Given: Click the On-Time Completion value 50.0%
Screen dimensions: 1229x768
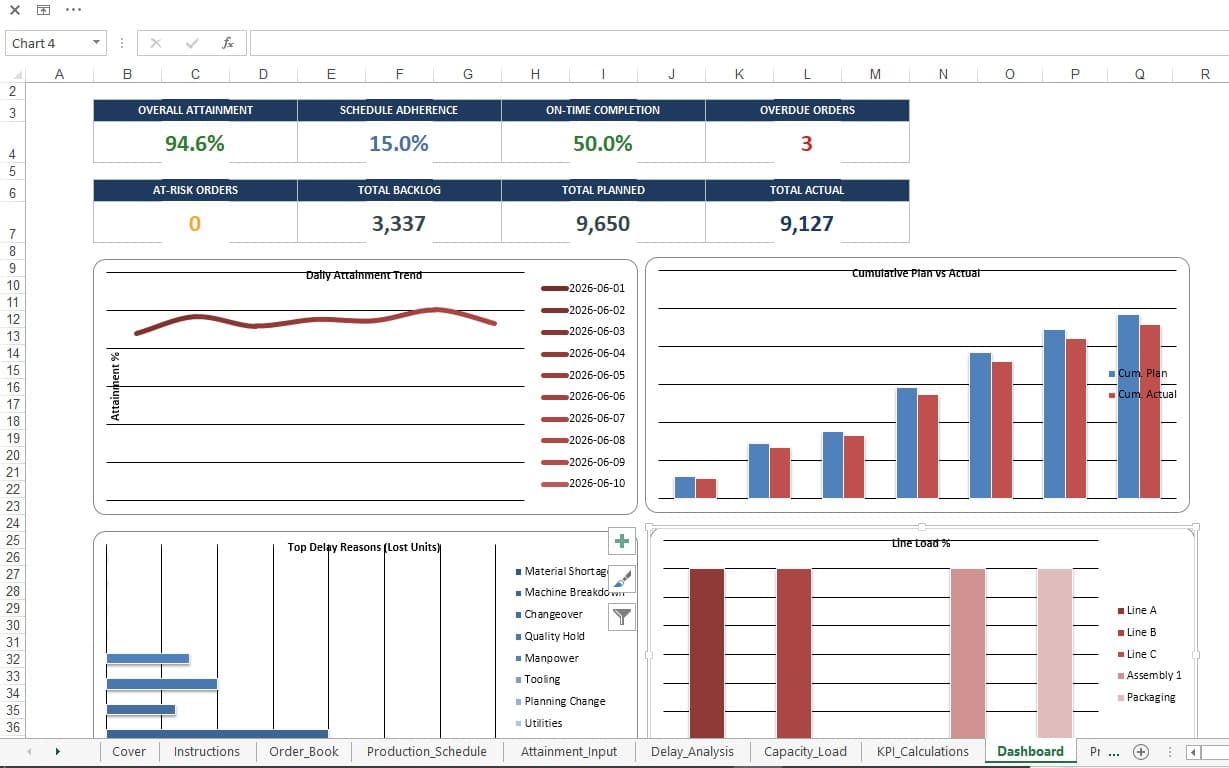Looking at the screenshot, I should pyautogui.click(x=603, y=143).
